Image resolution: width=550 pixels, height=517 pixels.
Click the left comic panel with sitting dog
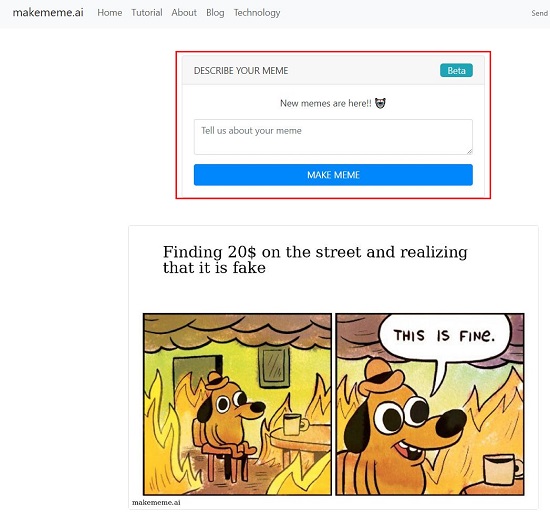(x=237, y=404)
